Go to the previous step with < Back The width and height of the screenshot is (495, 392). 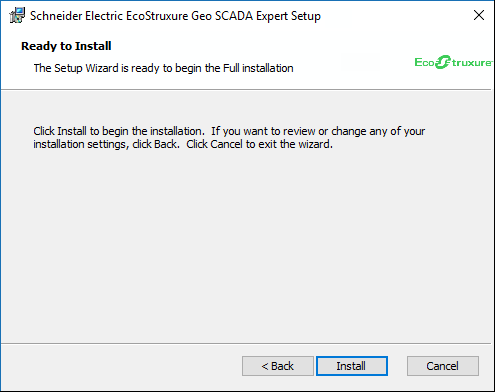[x=278, y=366]
